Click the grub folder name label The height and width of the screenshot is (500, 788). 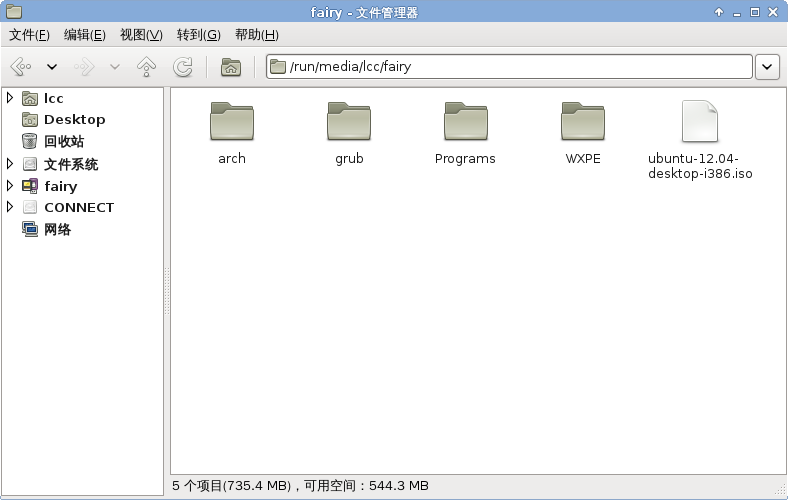pyautogui.click(x=349, y=159)
